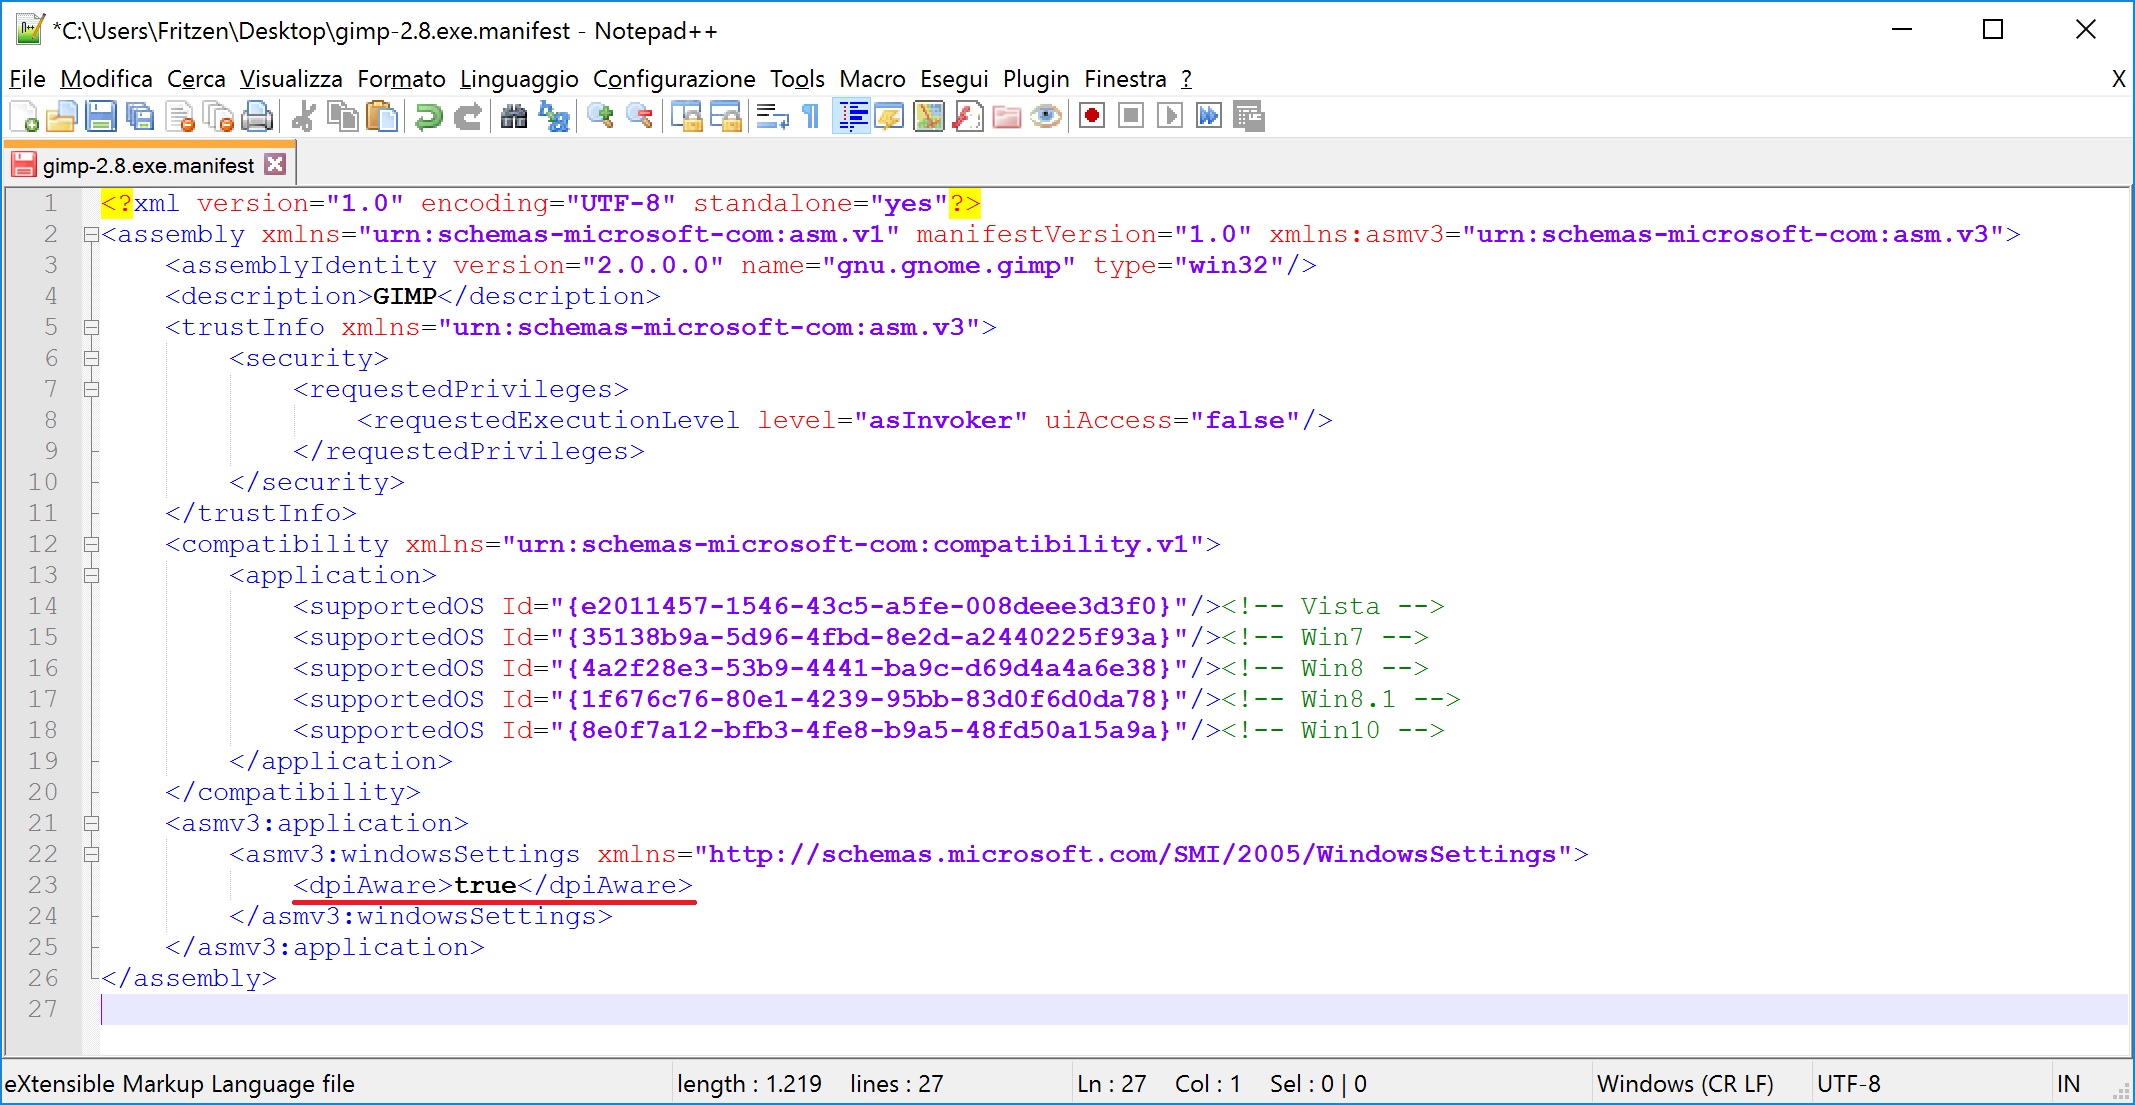Image resolution: width=2135 pixels, height=1105 pixels.
Task: Save the current file with the floppy icon
Action: 101,117
